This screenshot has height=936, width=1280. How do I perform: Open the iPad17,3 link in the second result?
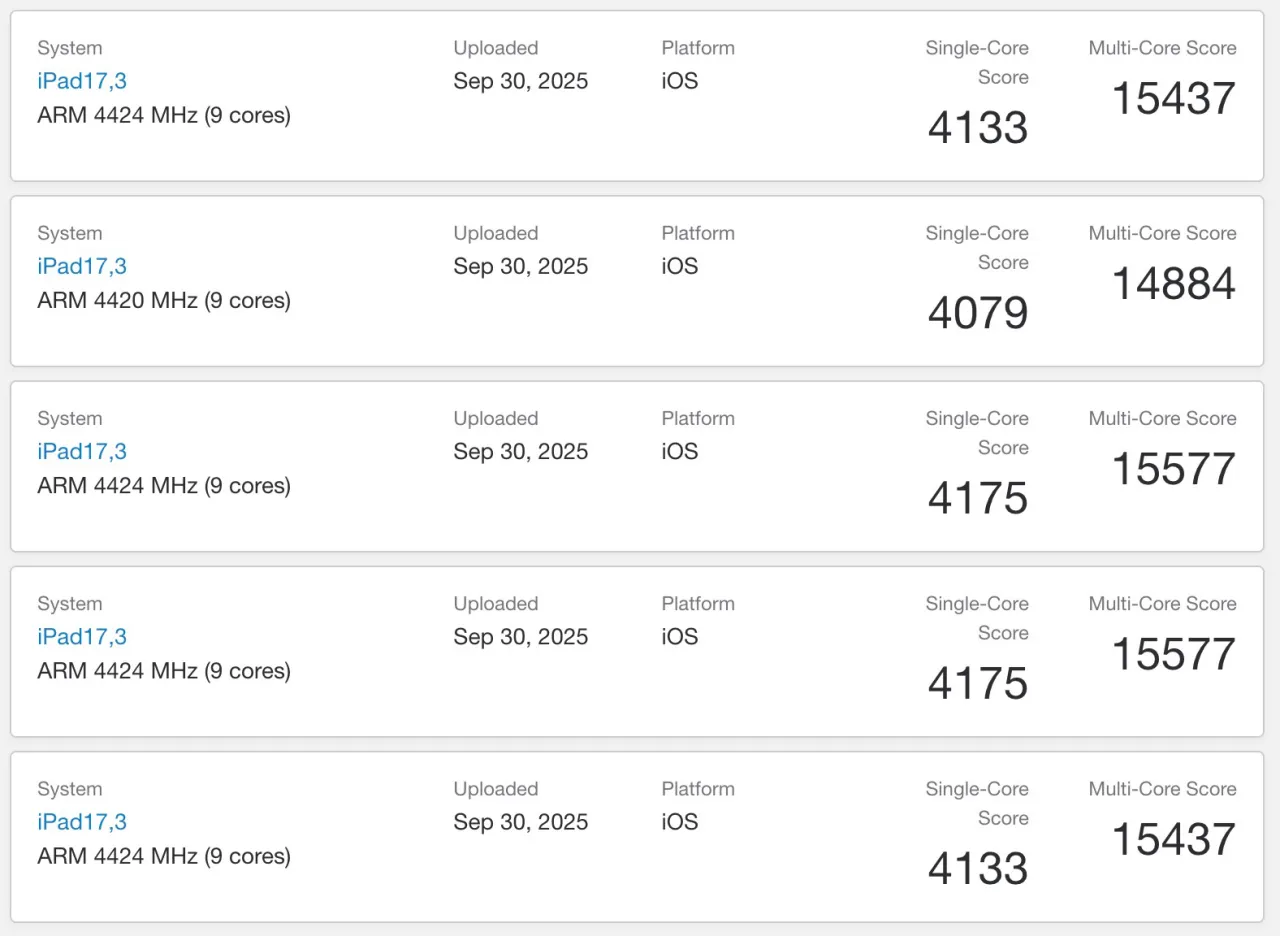coord(82,266)
